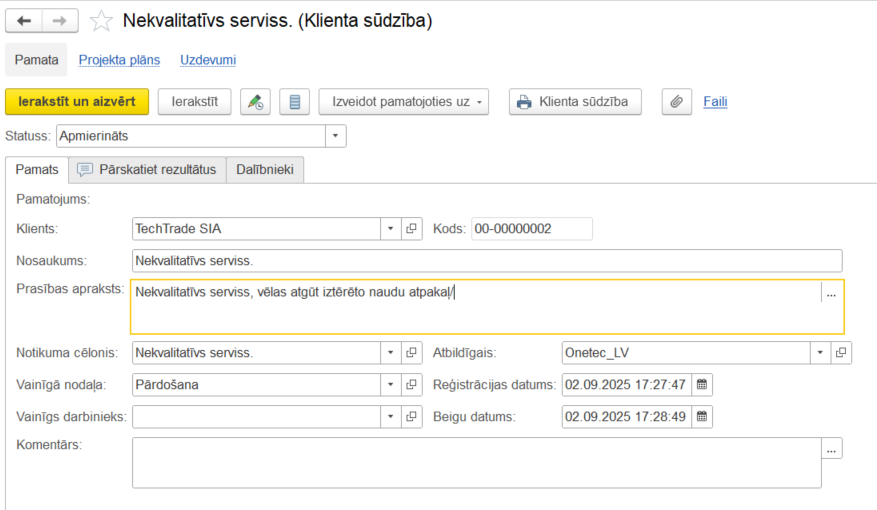This screenshot has height=510, width=877.
Task: Open the Atbildīgais record link icon
Action: [842, 353]
